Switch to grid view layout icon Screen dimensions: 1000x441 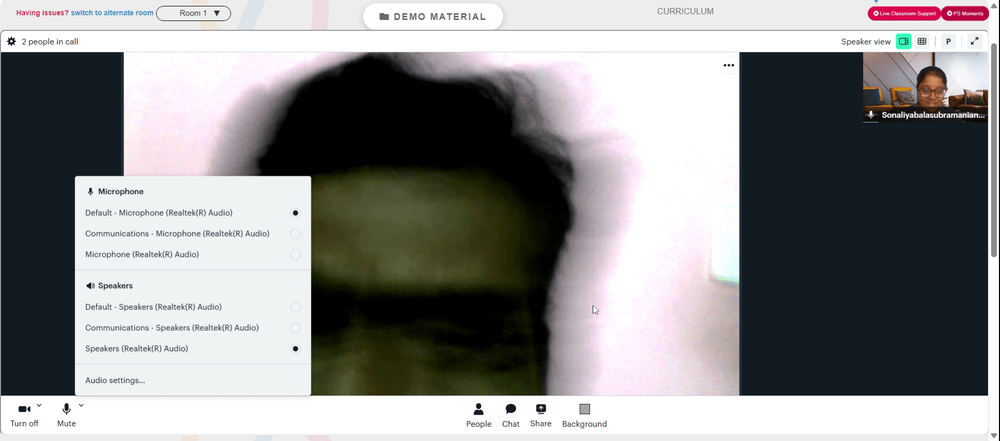tap(922, 41)
